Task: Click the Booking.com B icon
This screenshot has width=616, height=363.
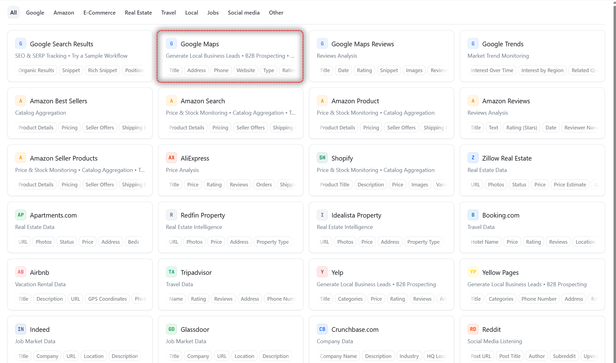Action: pos(473,215)
